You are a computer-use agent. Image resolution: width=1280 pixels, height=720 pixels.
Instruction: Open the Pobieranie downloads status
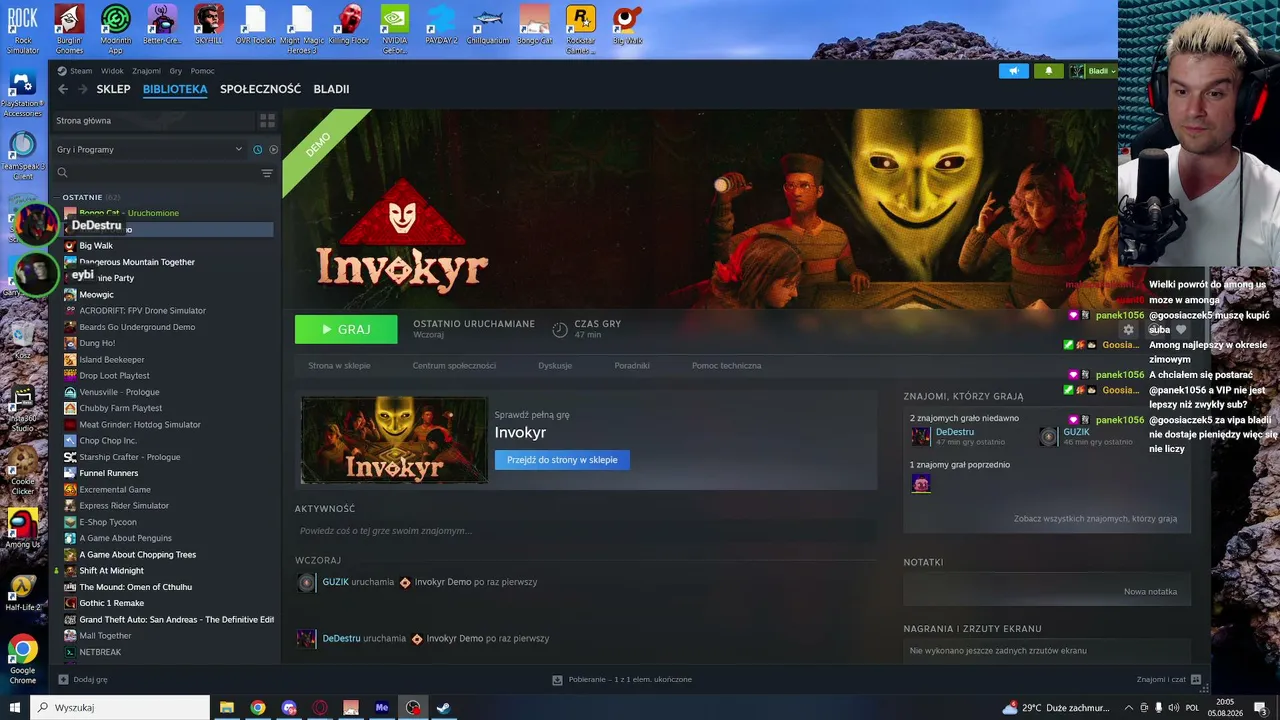click(x=622, y=680)
